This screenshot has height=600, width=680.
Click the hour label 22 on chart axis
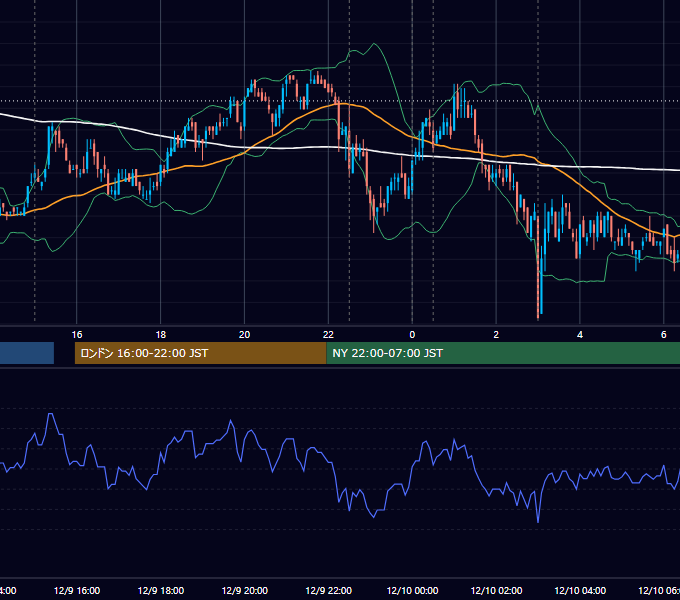328,334
